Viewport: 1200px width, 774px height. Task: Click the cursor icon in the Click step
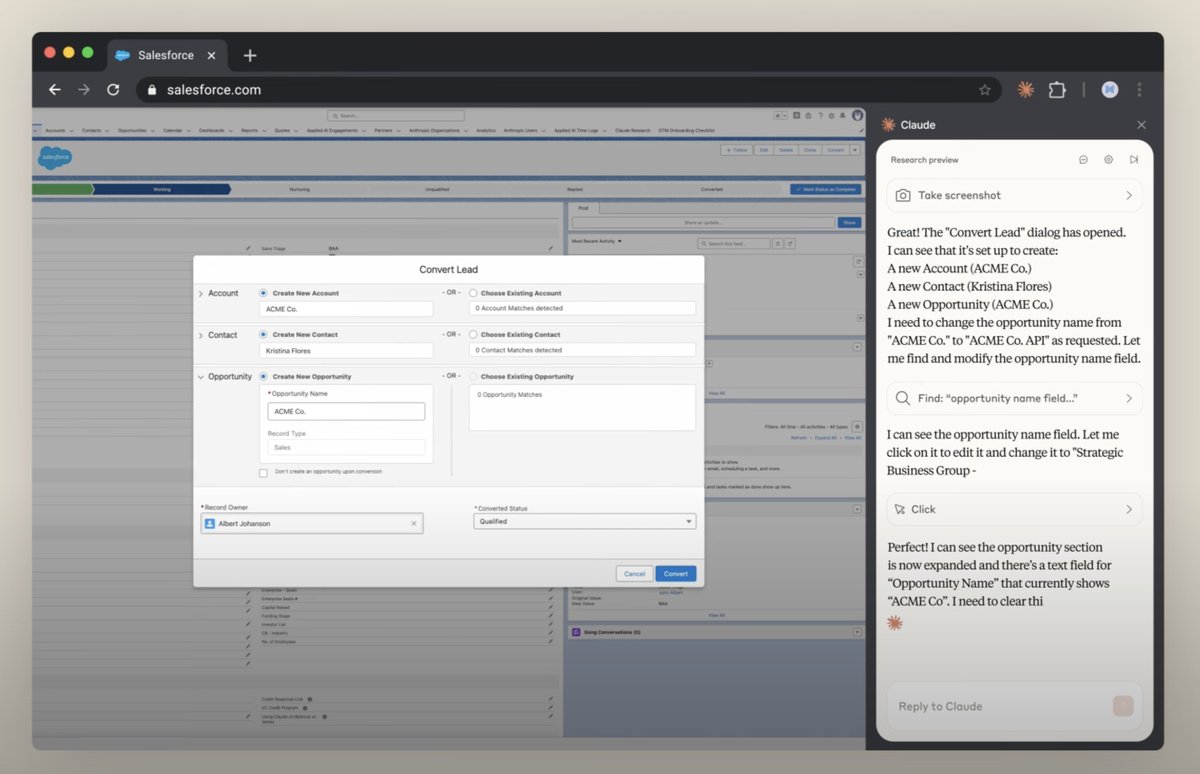pyautogui.click(x=900, y=509)
